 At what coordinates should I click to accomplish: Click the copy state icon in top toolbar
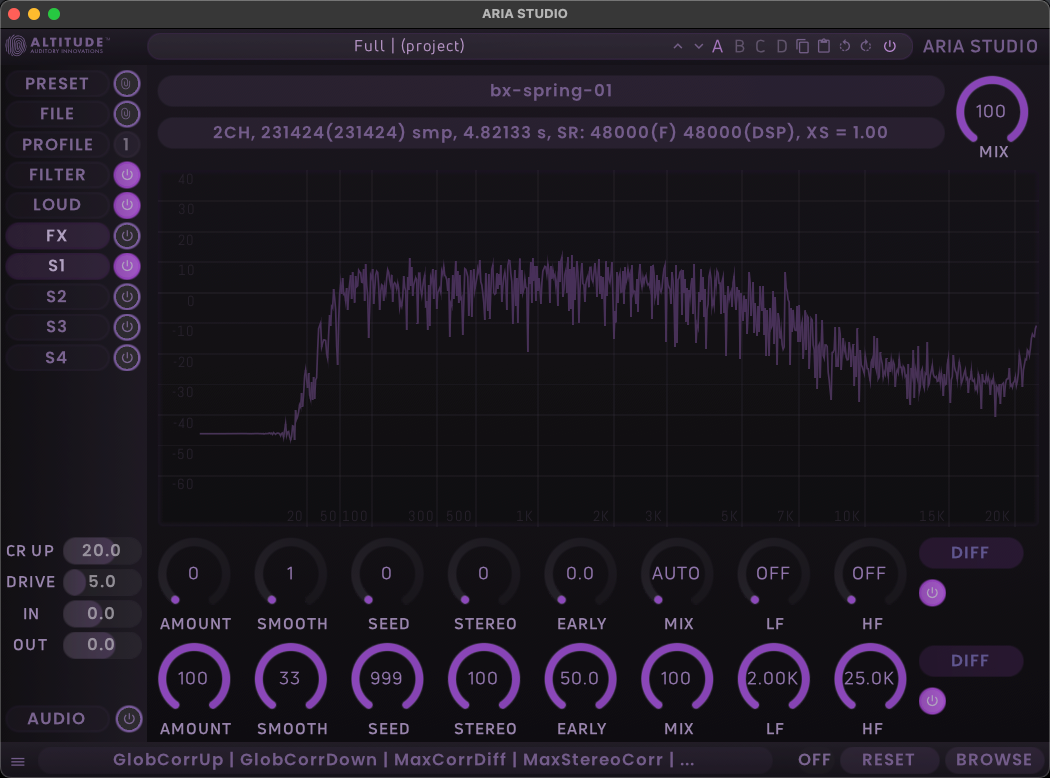click(x=803, y=46)
